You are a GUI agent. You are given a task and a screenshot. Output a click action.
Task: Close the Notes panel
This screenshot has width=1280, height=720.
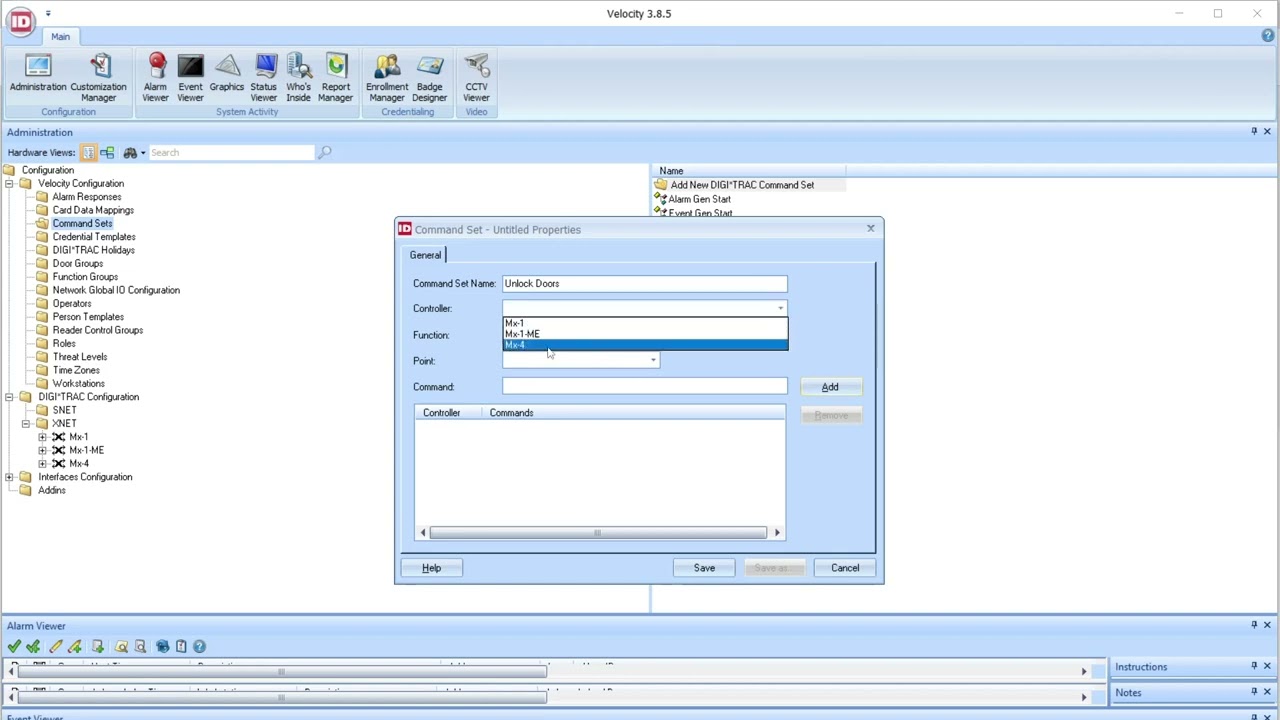pos(1267,692)
